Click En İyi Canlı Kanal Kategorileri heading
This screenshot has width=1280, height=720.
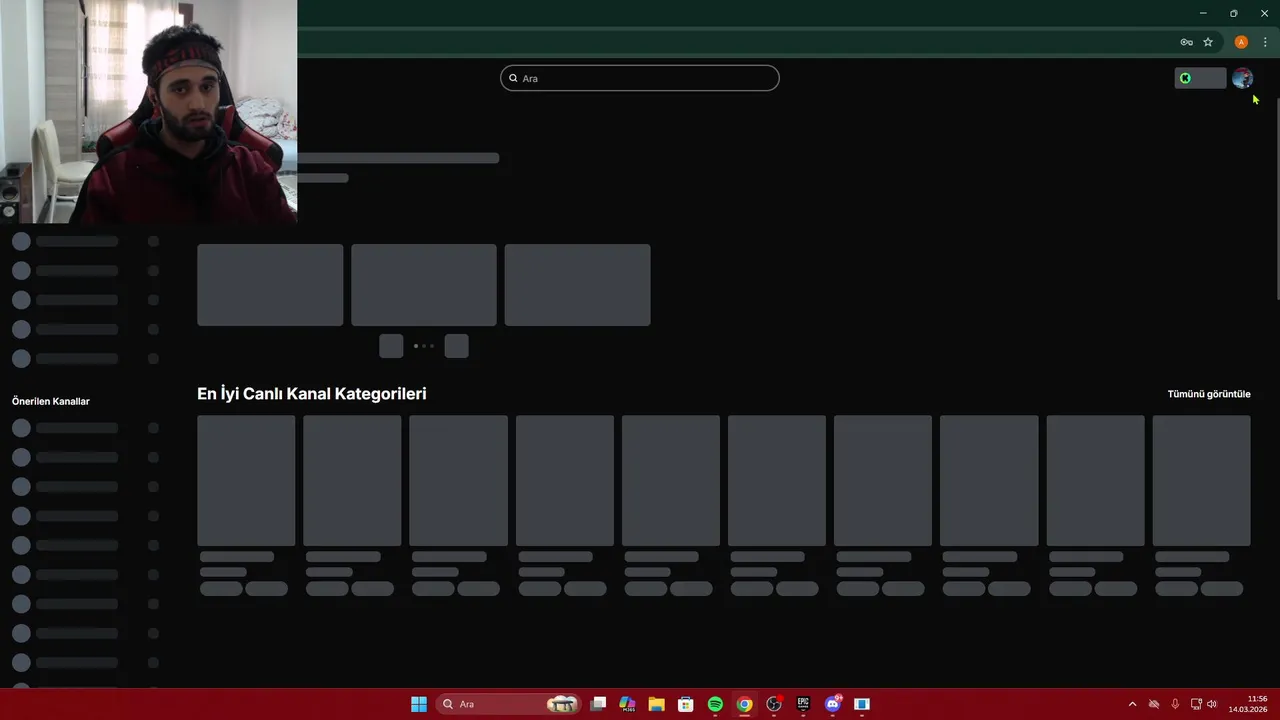[x=312, y=394]
